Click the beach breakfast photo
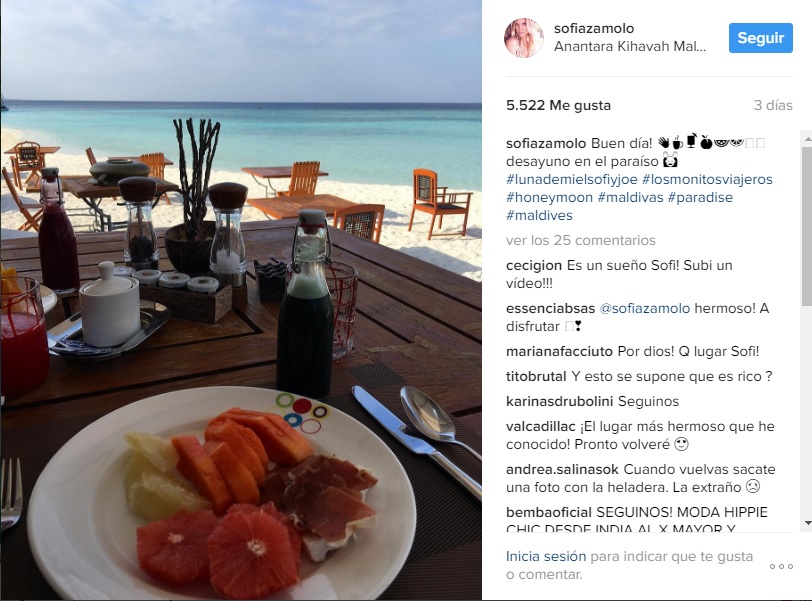 coord(241,300)
